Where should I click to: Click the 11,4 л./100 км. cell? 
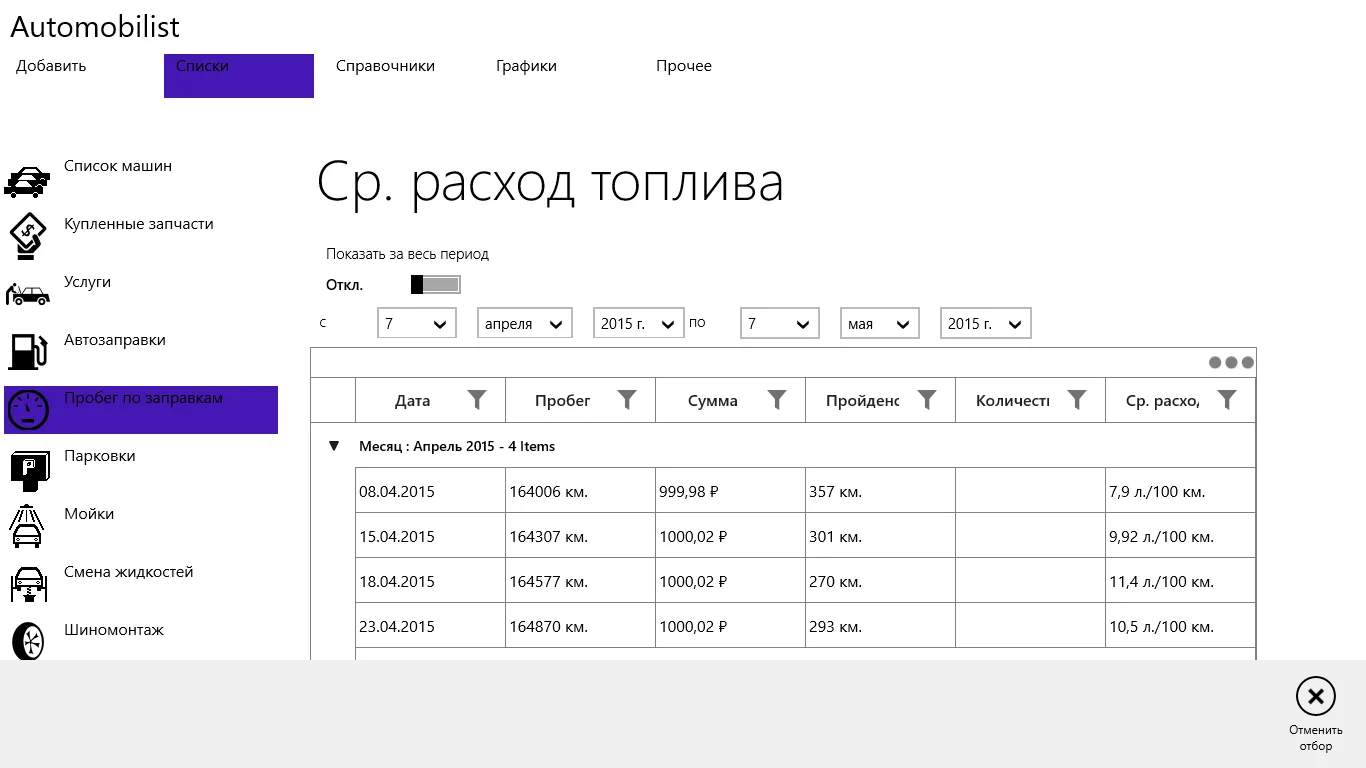[x=1181, y=581]
